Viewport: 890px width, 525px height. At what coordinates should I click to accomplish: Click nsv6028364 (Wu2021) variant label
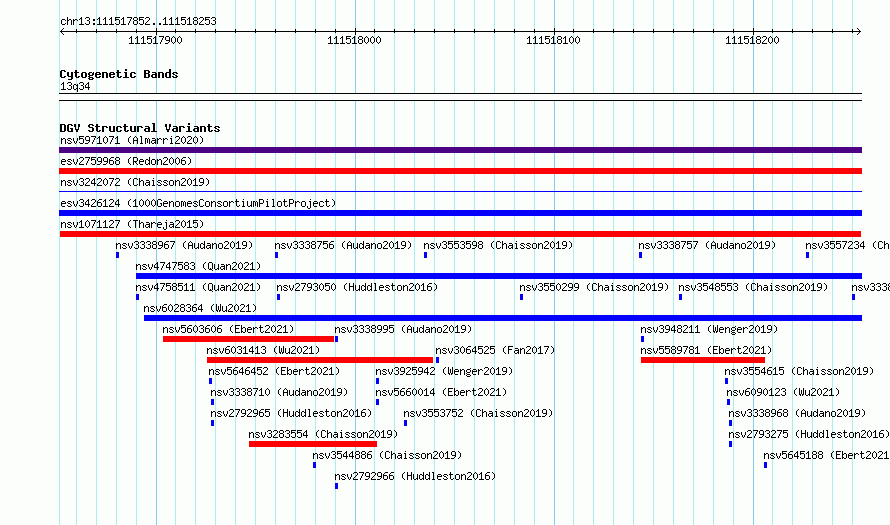coord(200,308)
